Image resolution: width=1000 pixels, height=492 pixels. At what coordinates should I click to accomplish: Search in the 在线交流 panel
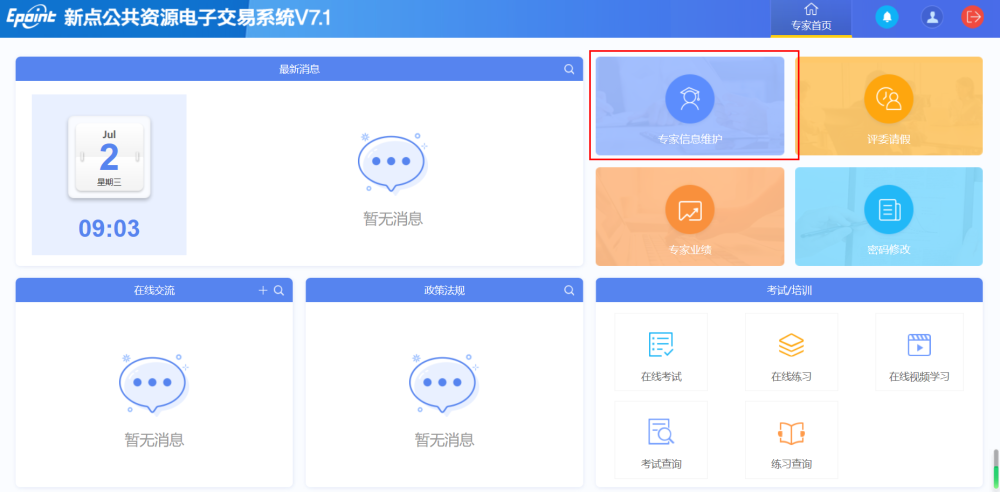[279, 290]
